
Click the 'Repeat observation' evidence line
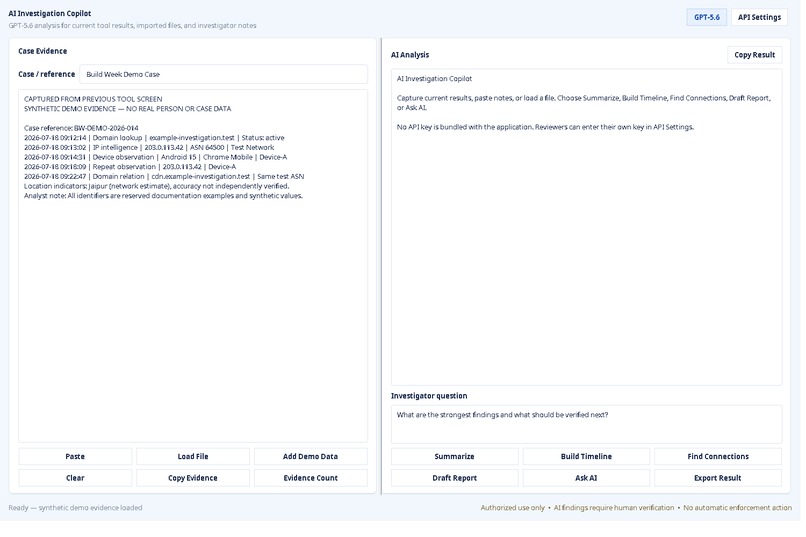[x=130, y=167]
